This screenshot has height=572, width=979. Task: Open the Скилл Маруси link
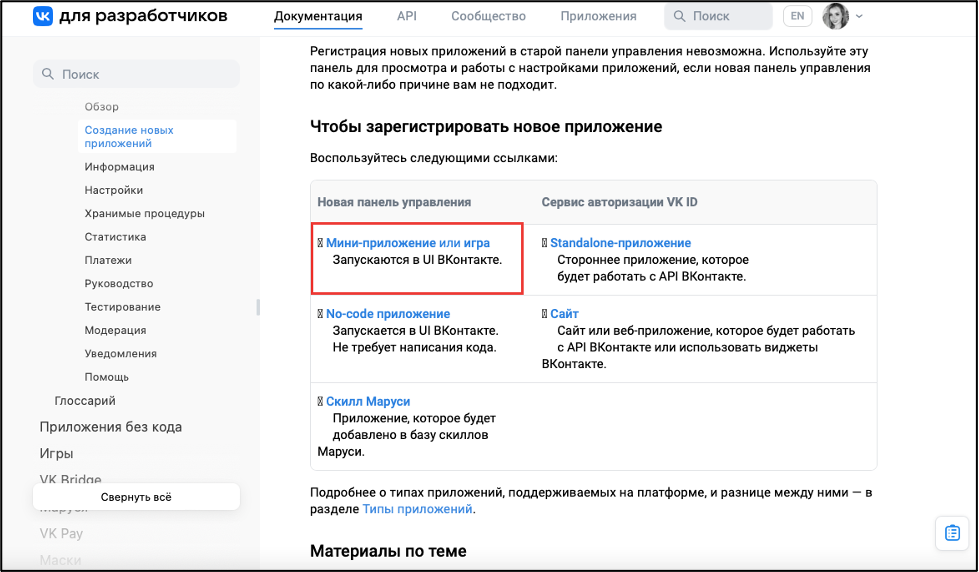tap(368, 402)
